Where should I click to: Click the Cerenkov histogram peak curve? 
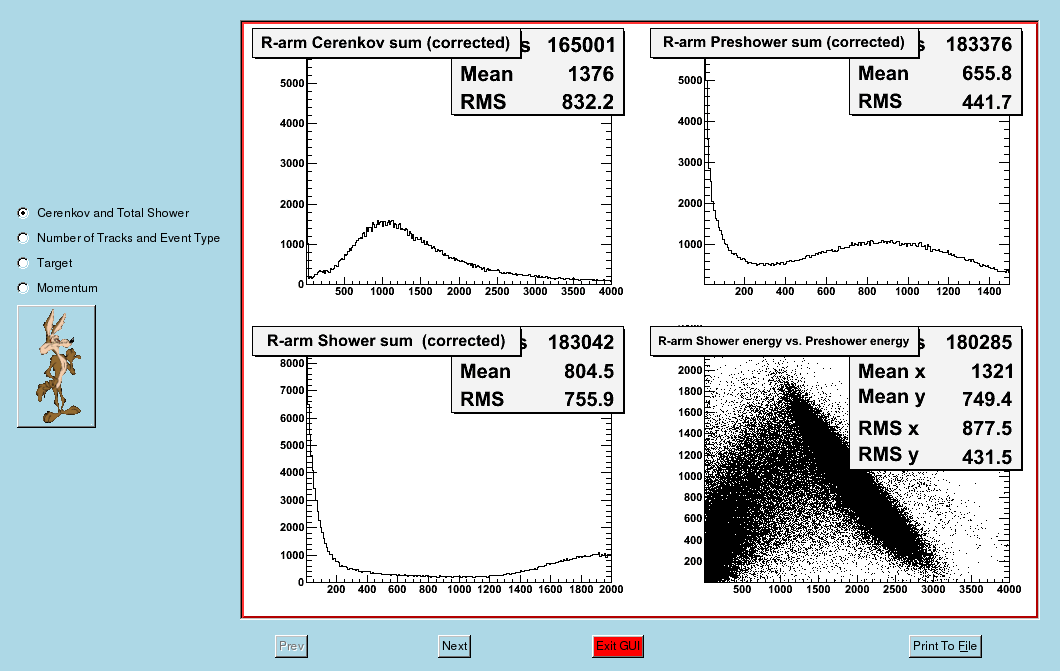pos(383,224)
